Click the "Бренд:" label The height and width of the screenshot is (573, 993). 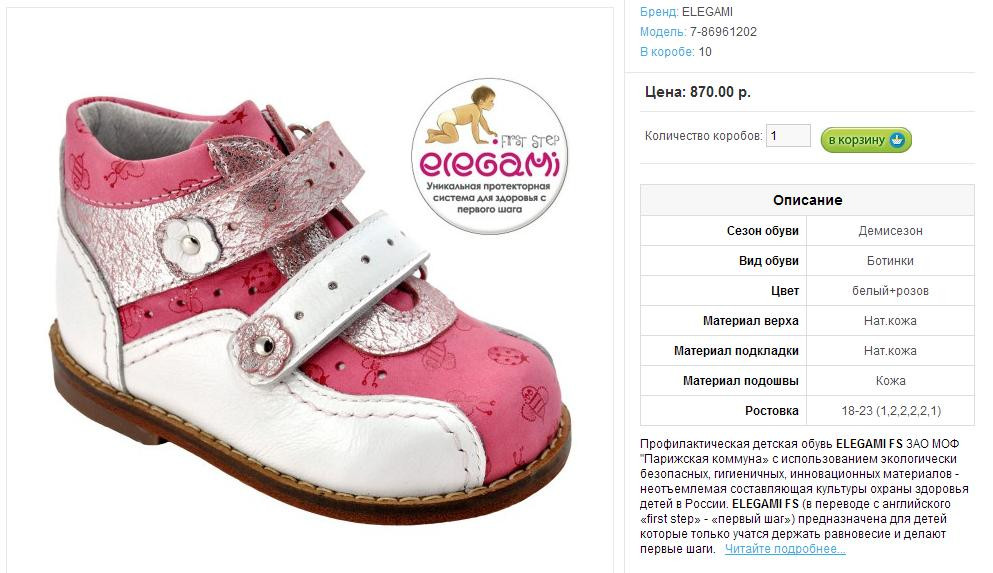[659, 12]
